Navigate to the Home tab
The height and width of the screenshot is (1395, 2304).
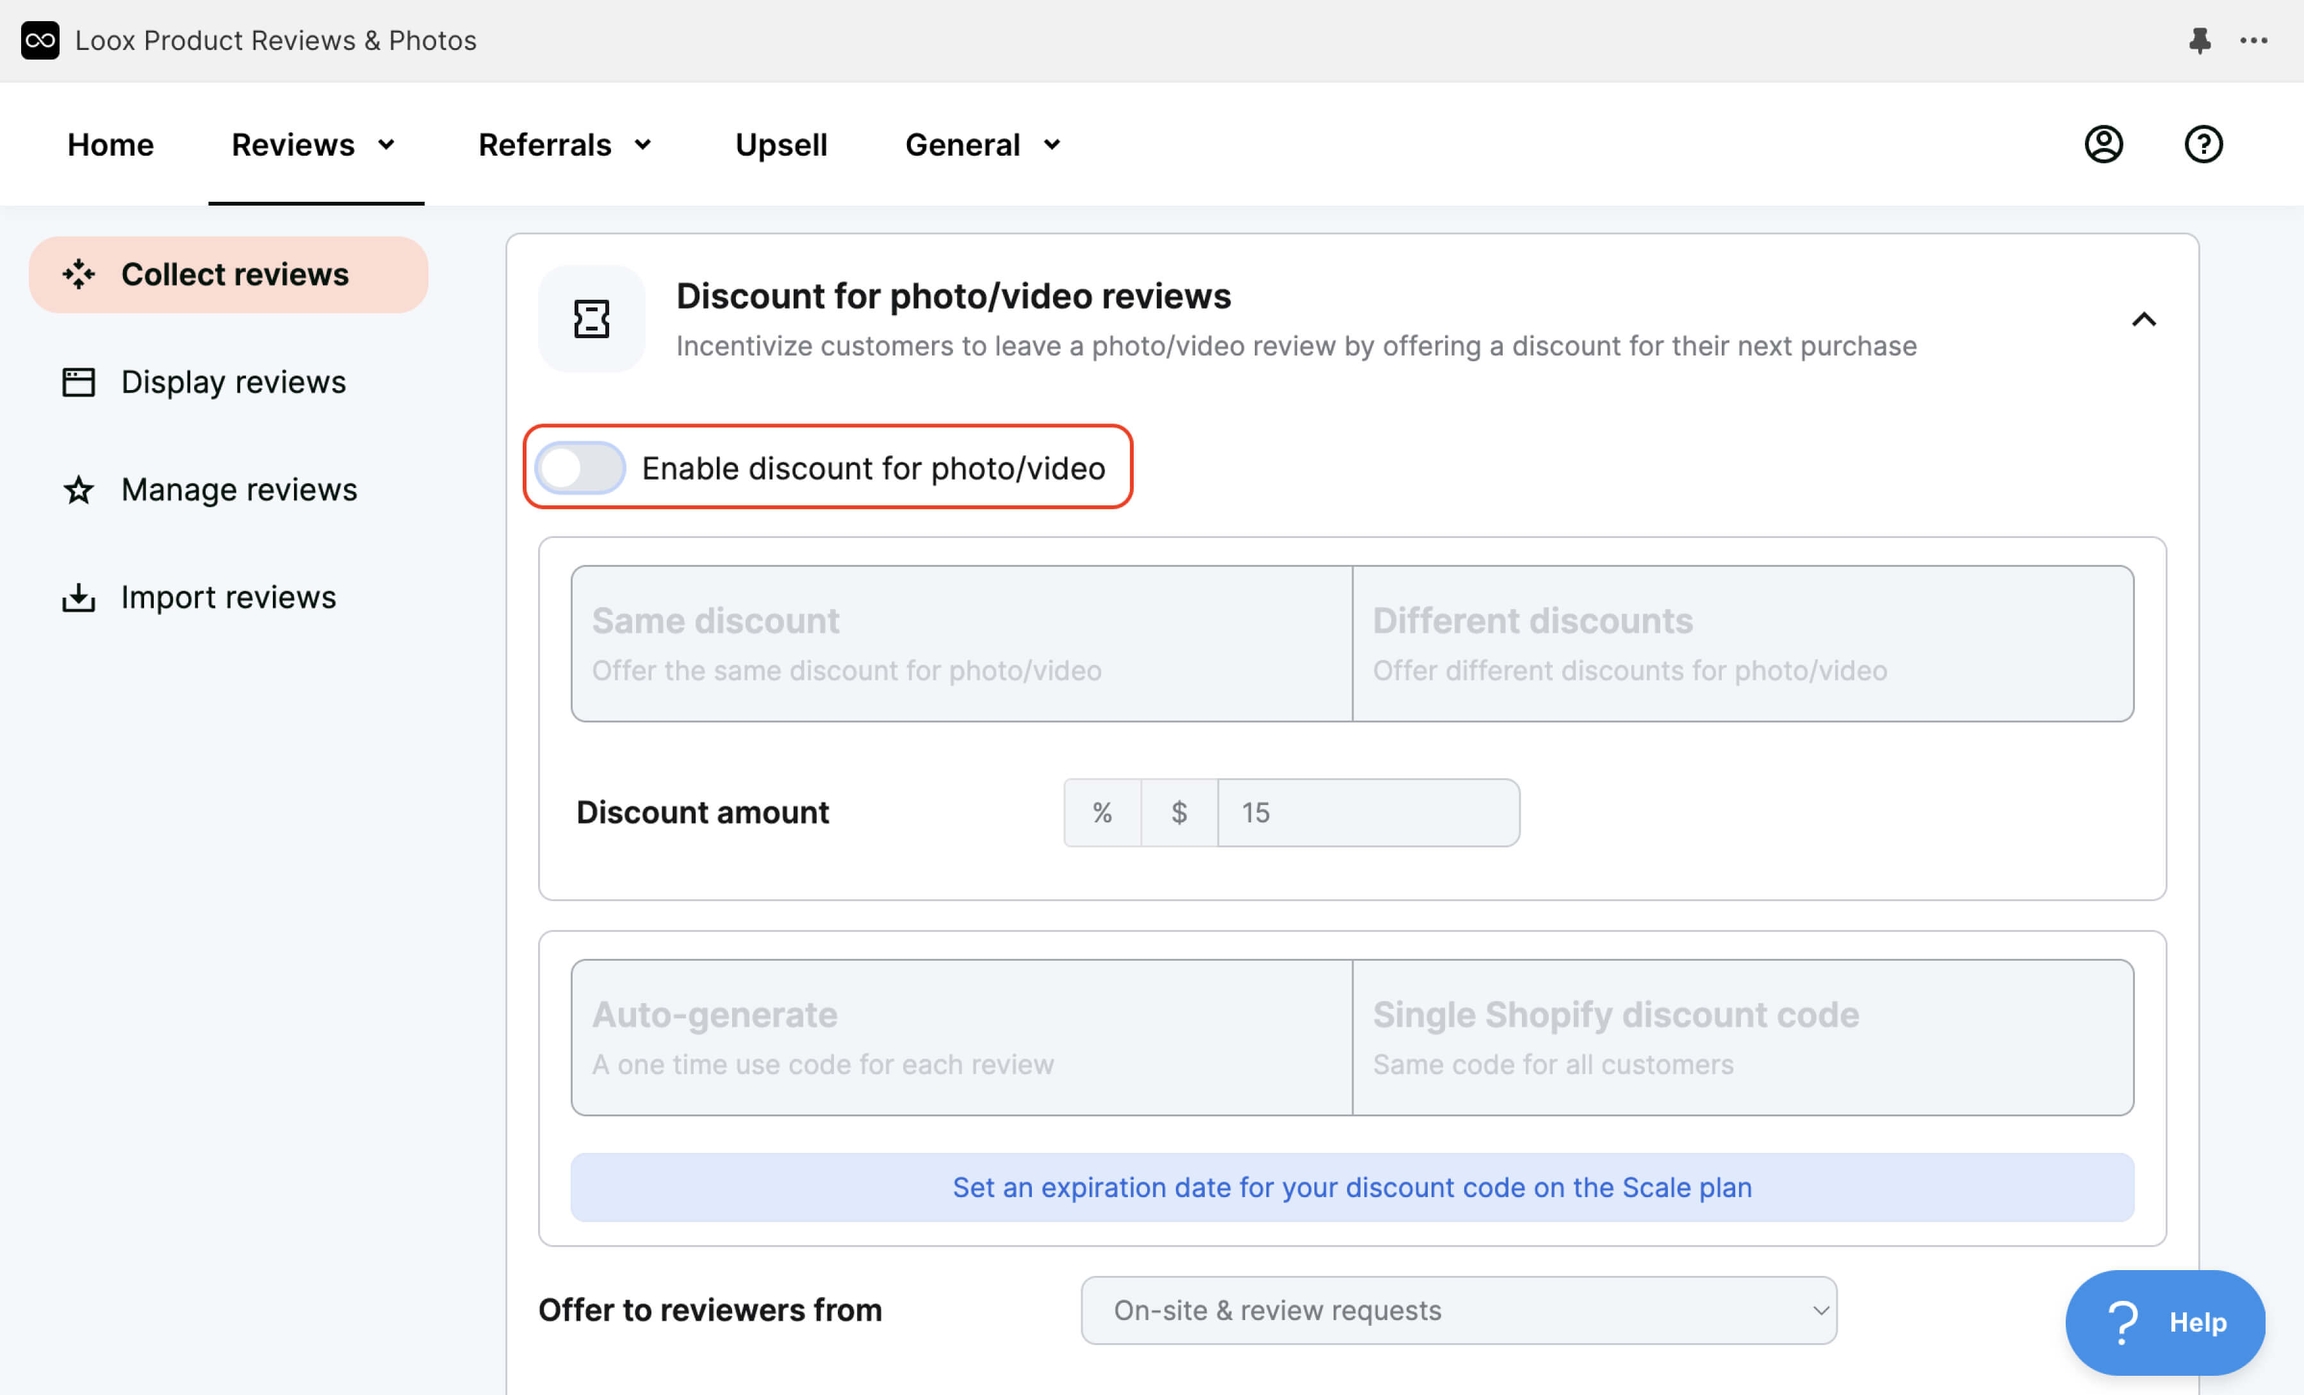[110, 144]
